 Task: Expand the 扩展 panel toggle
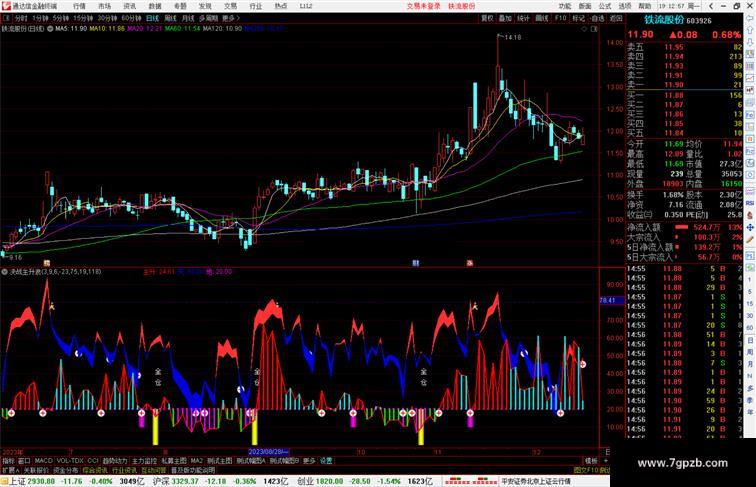point(10,470)
